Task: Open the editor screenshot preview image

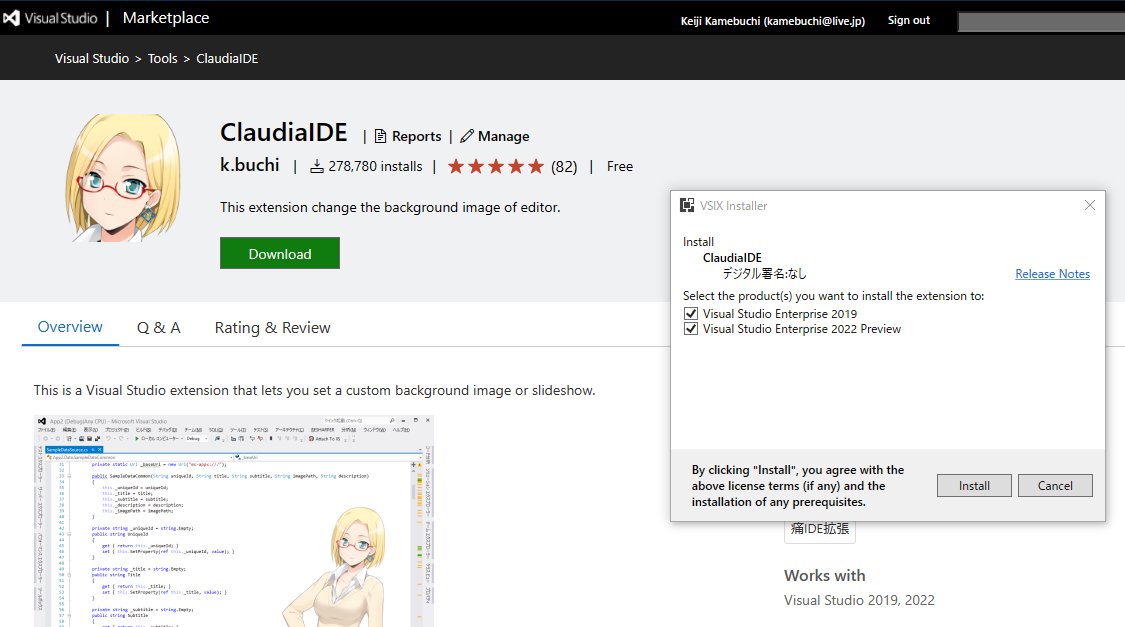Action: pyautogui.click(x=234, y=521)
